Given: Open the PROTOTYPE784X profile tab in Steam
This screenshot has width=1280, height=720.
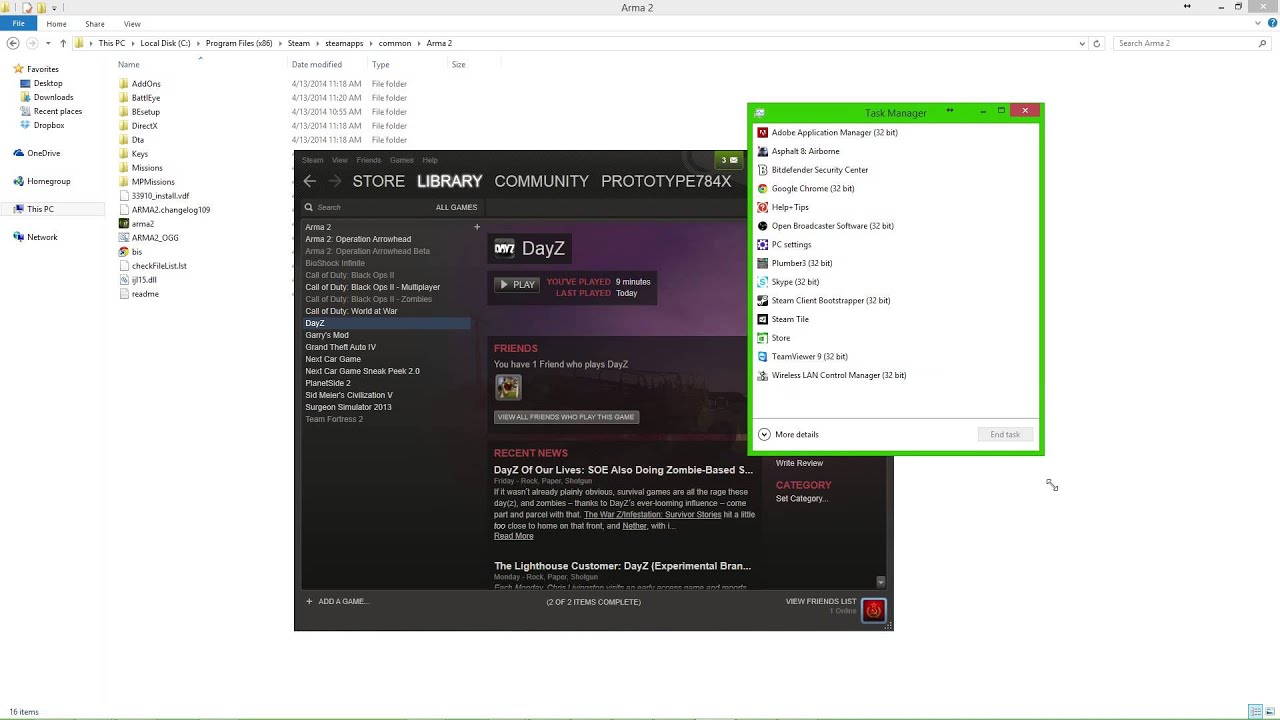Looking at the screenshot, I should click(666, 181).
